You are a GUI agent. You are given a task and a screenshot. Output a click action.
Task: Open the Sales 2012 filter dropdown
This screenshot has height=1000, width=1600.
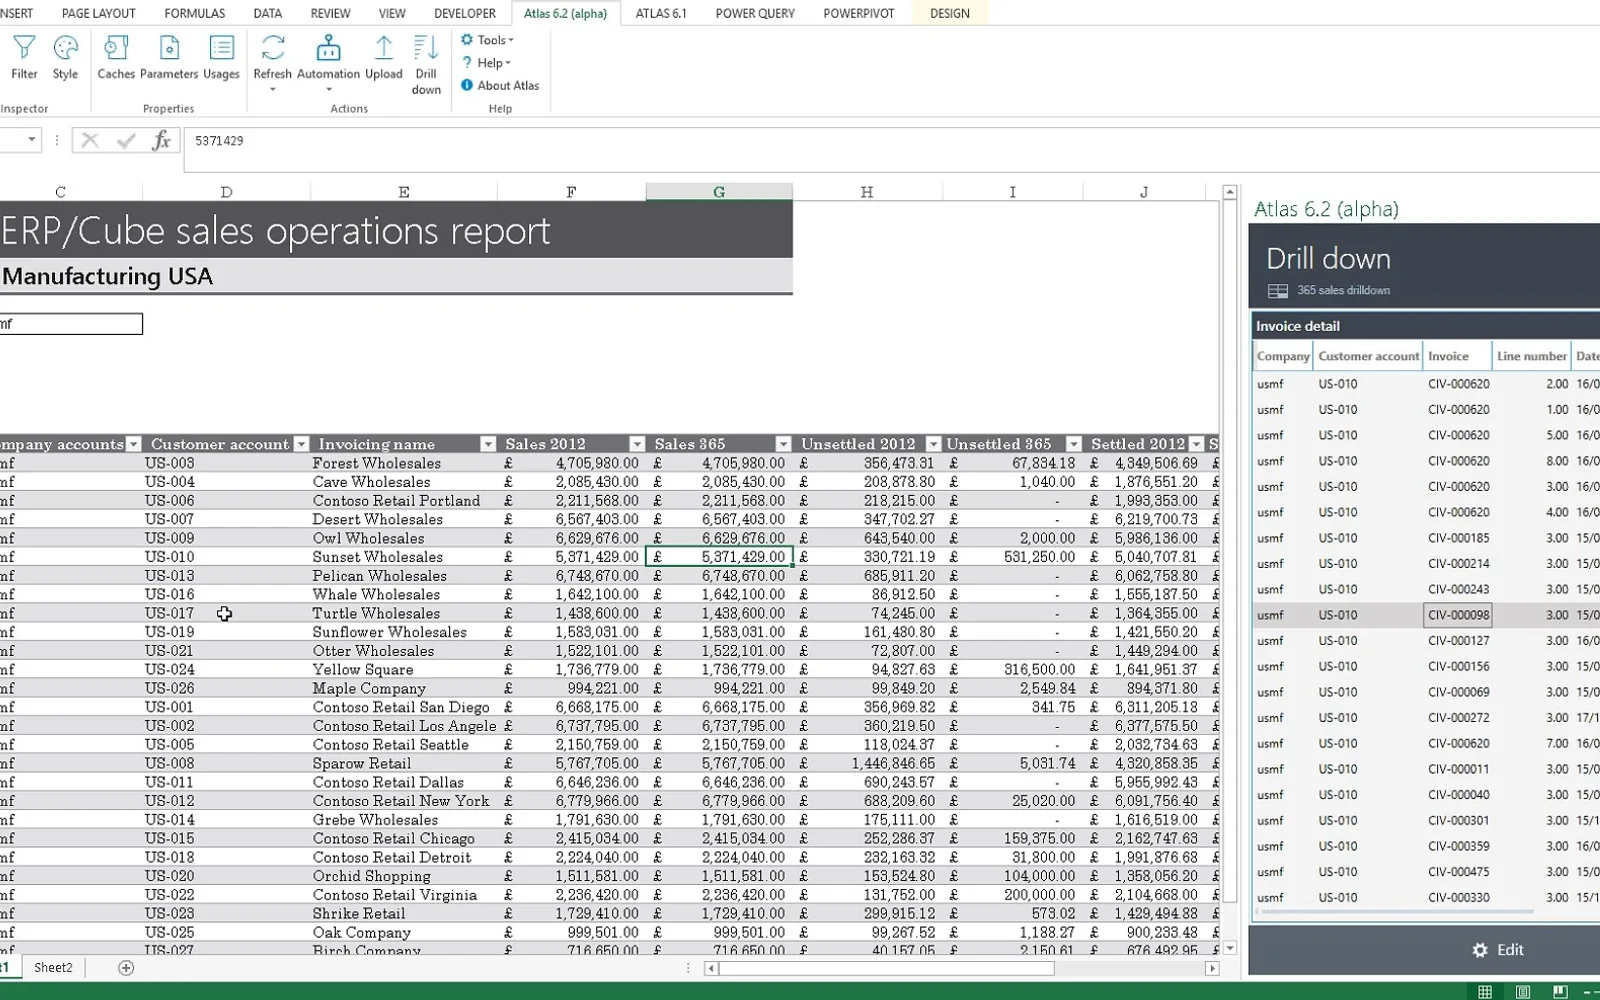click(x=637, y=444)
